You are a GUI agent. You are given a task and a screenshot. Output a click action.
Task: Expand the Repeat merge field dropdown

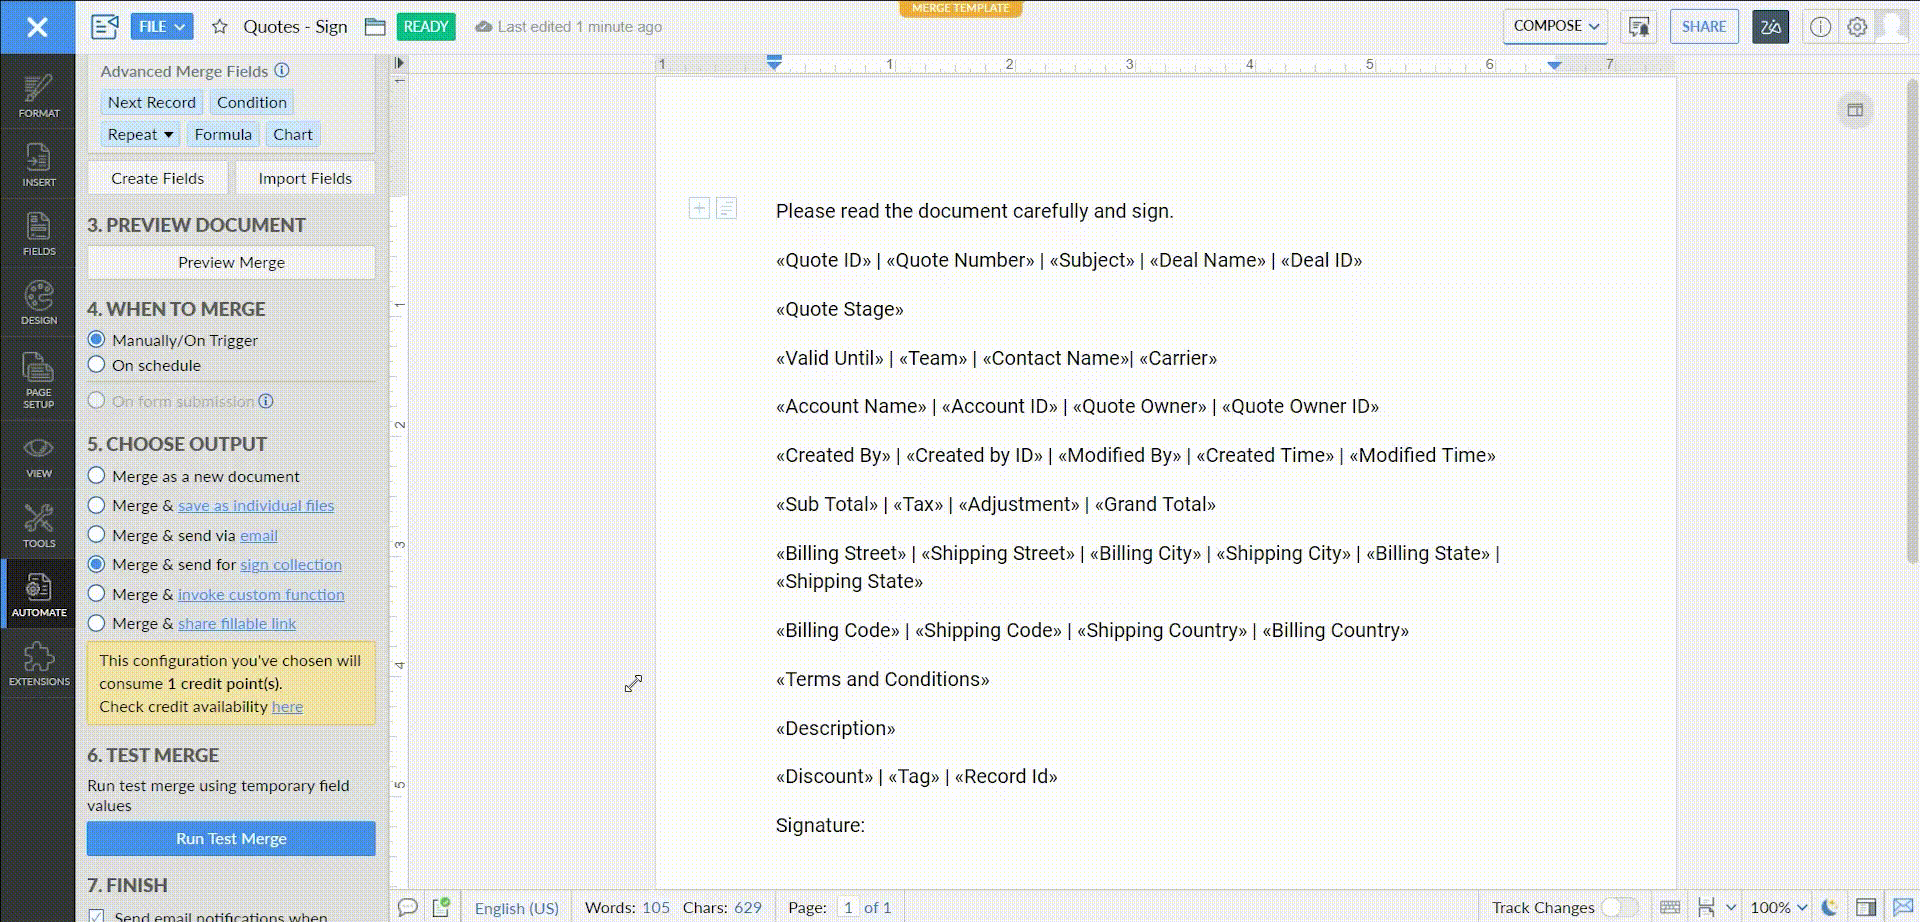(x=140, y=134)
